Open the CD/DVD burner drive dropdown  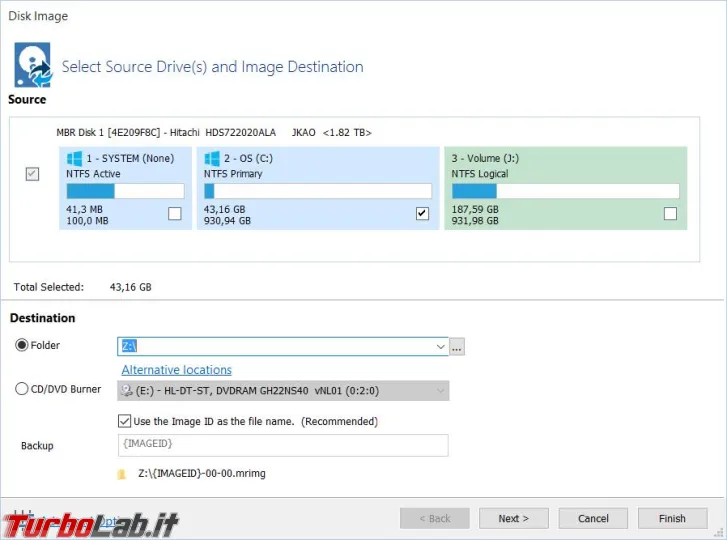click(440, 390)
